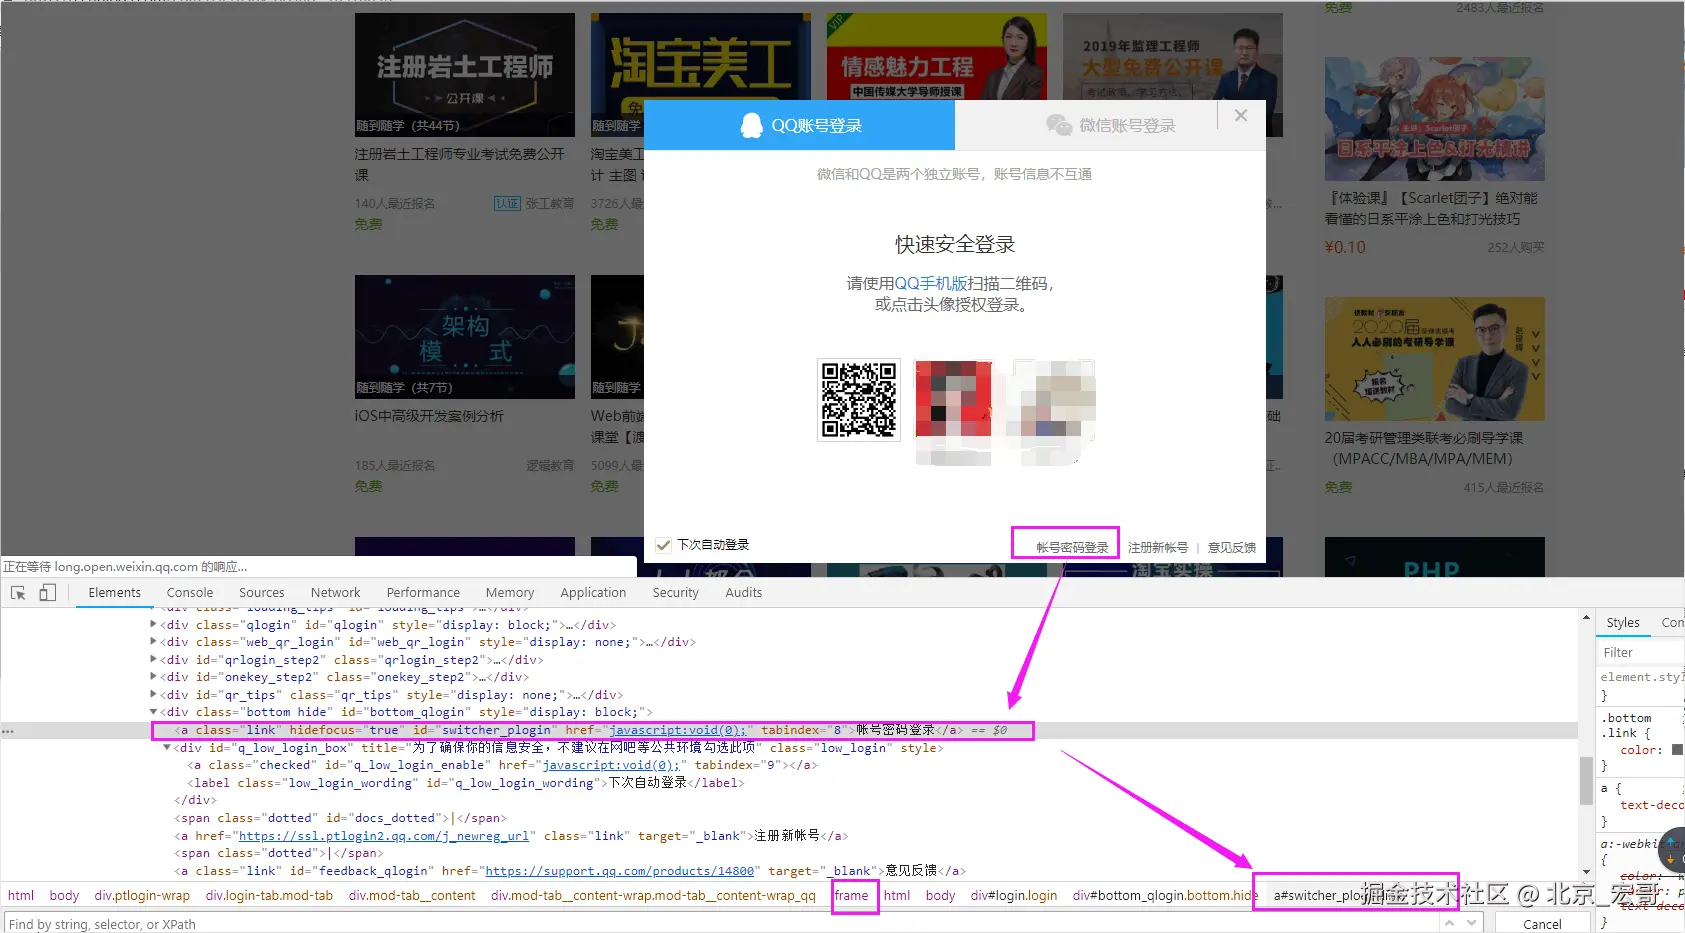Go to next search result arrow
The width and height of the screenshot is (1685, 933).
pos(1471,923)
